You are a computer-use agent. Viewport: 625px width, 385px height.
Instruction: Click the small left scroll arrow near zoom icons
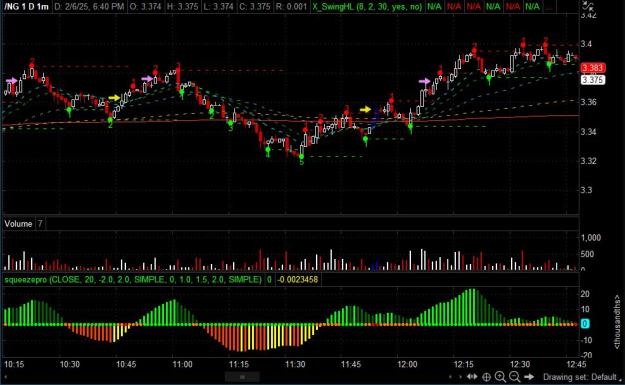450,377
